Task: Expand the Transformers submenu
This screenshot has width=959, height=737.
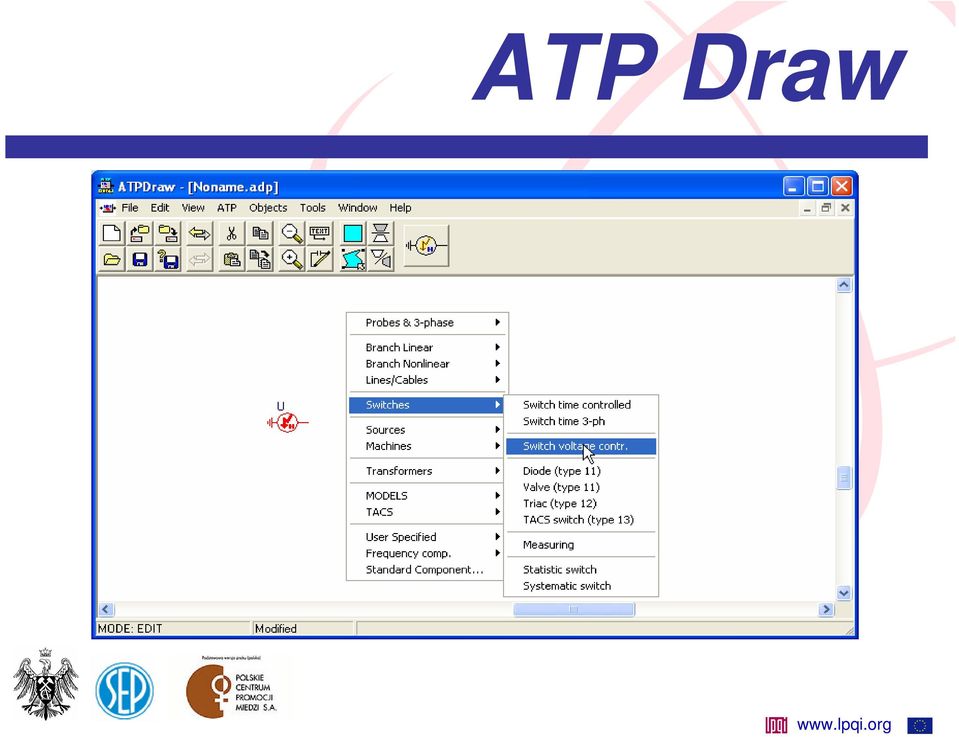Action: click(x=428, y=471)
